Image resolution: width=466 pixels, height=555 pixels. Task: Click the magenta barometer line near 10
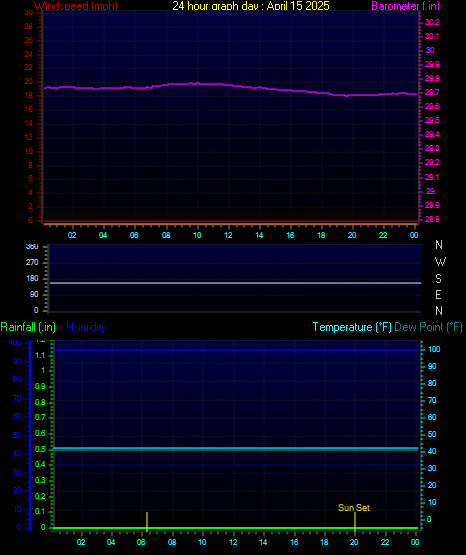pos(197,84)
